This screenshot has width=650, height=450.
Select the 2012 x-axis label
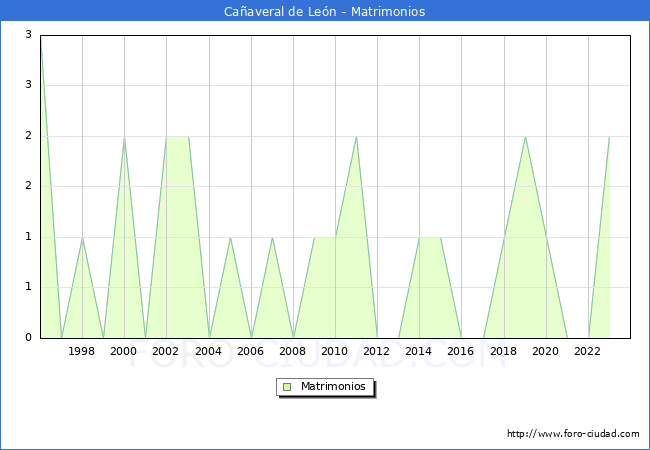pyautogui.click(x=376, y=351)
